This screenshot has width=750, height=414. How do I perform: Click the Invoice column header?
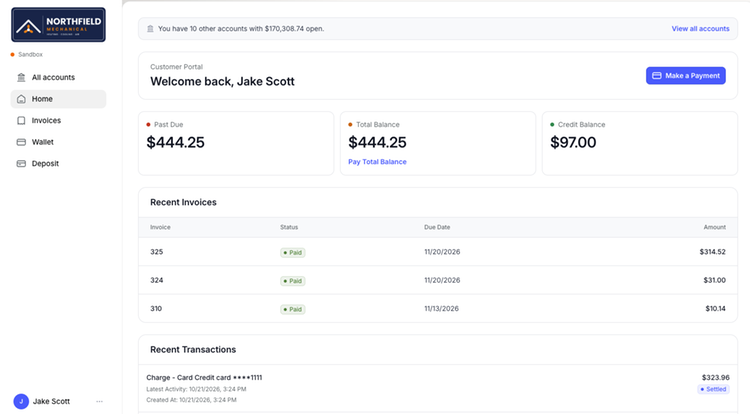click(160, 227)
